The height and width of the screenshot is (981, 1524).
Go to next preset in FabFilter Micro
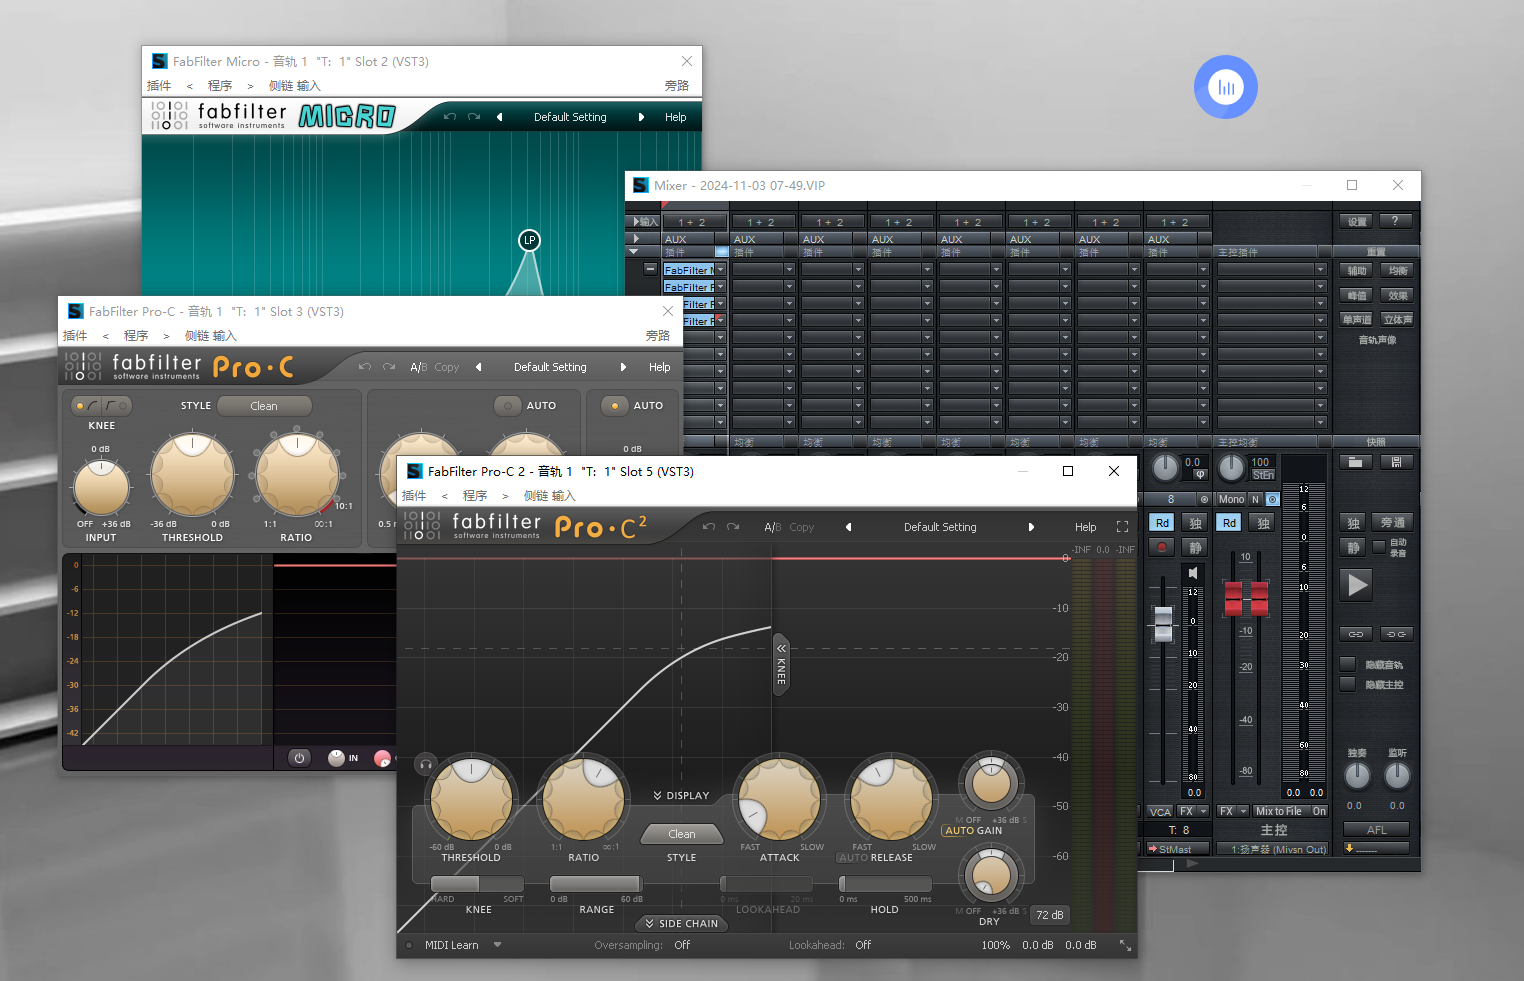[x=641, y=117]
